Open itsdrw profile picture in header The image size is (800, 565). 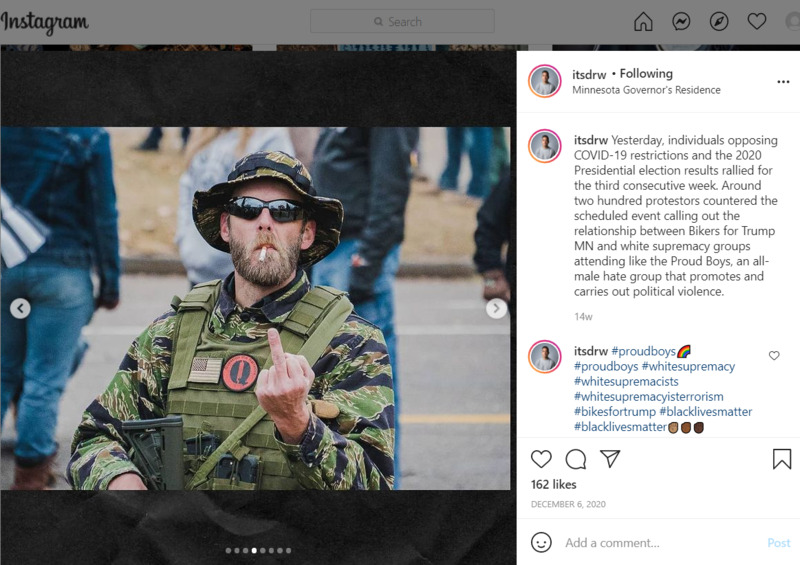tap(545, 81)
